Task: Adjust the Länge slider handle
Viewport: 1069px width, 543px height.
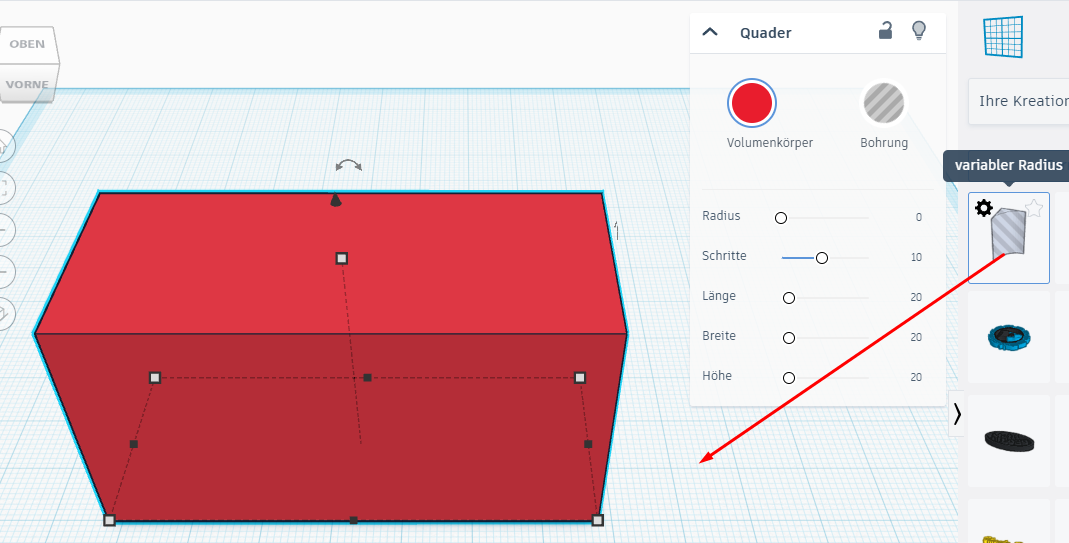Action: 789,298
